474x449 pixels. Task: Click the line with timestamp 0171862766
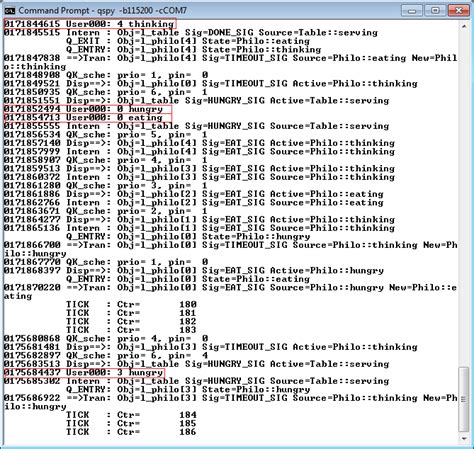pyautogui.click(x=194, y=203)
